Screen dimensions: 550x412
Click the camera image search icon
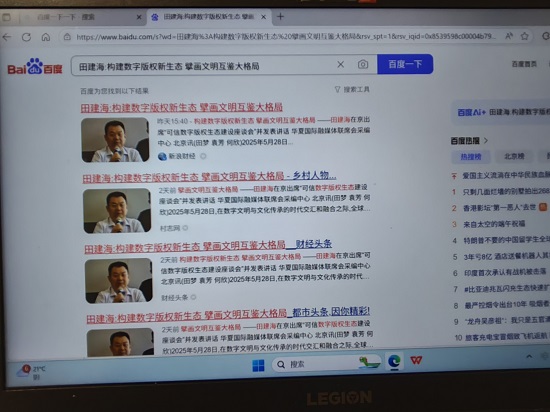coord(363,65)
